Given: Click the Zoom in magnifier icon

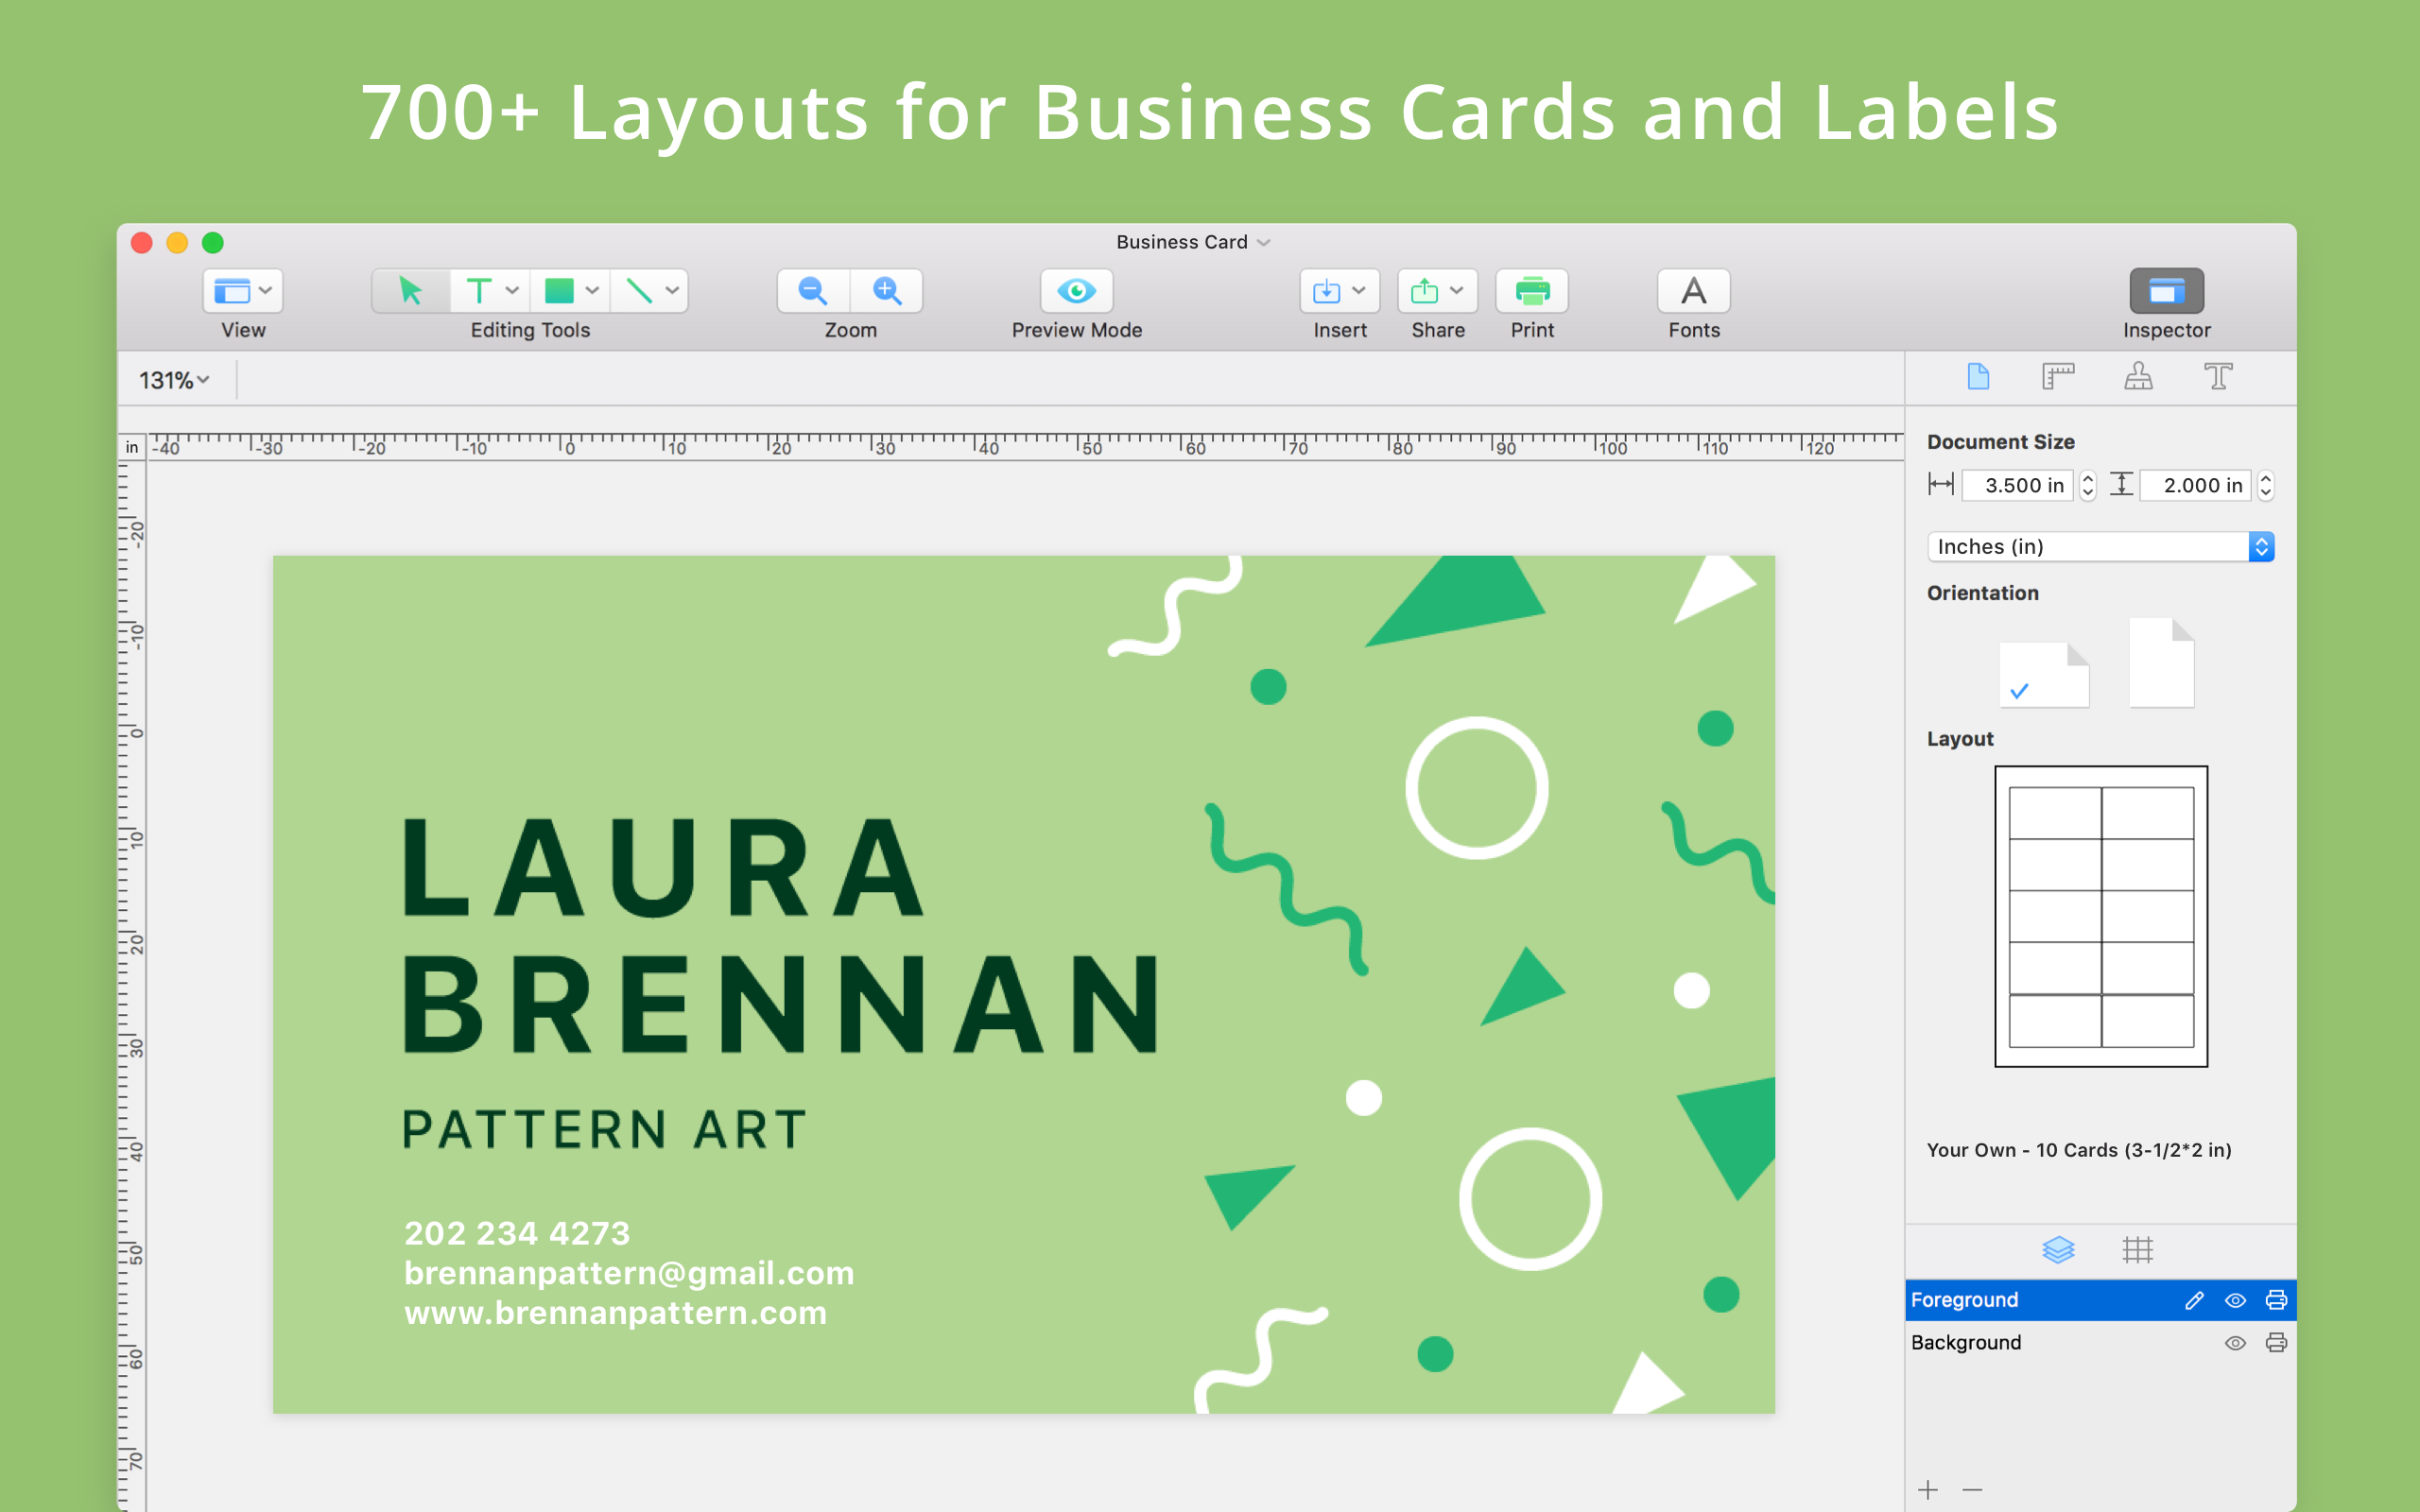Looking at the screenshot, I should click(x=886, y=290).
